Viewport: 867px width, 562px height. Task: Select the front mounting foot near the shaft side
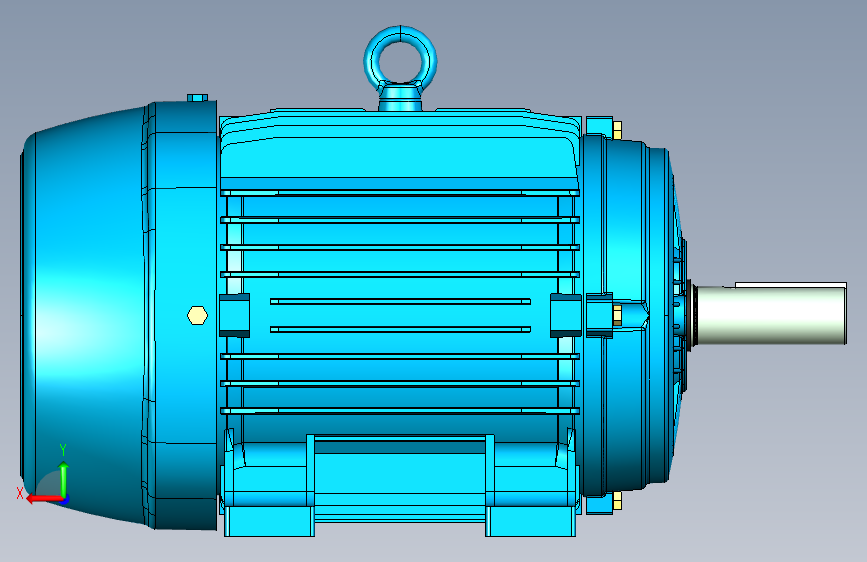[x=530, y=521]
